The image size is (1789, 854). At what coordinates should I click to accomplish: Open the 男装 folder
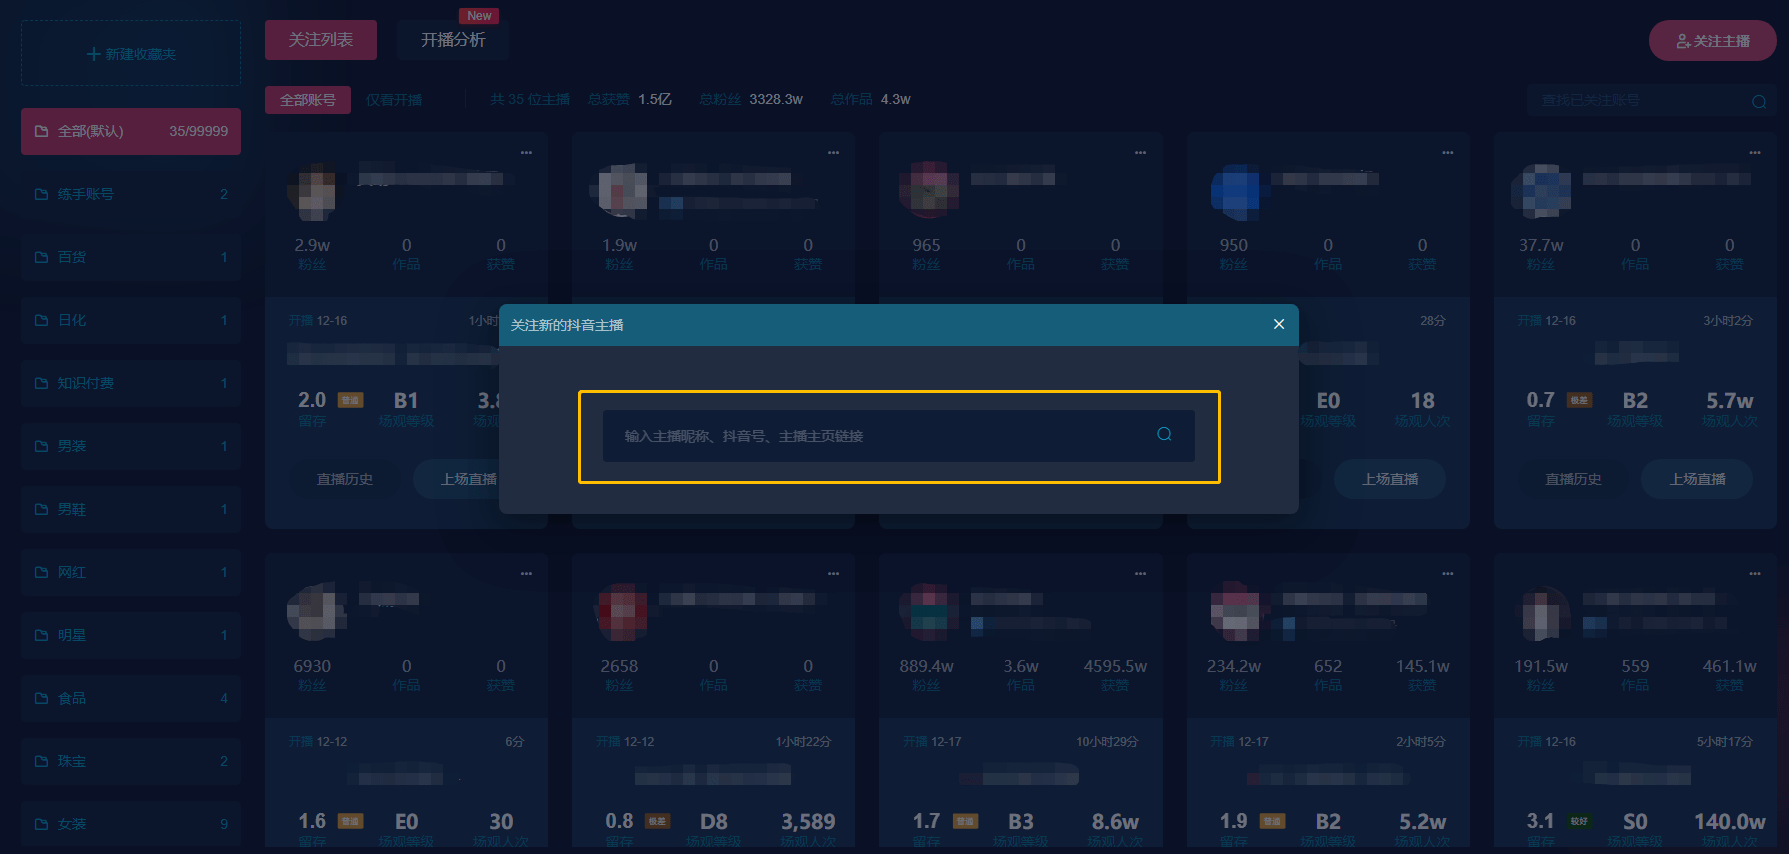pos(131,446)
